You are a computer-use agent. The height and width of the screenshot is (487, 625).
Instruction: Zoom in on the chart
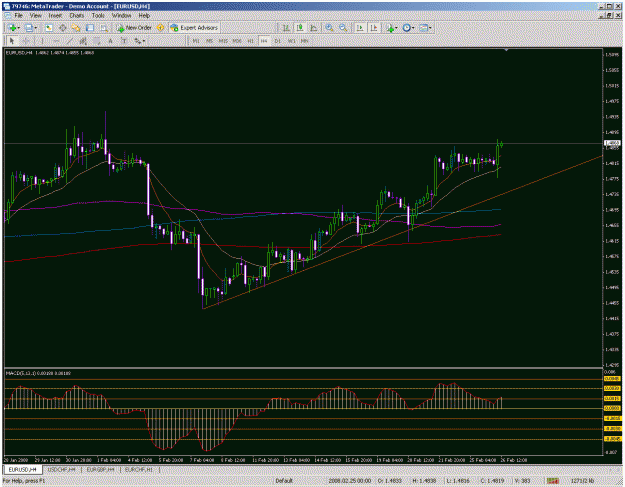[329, 27]
